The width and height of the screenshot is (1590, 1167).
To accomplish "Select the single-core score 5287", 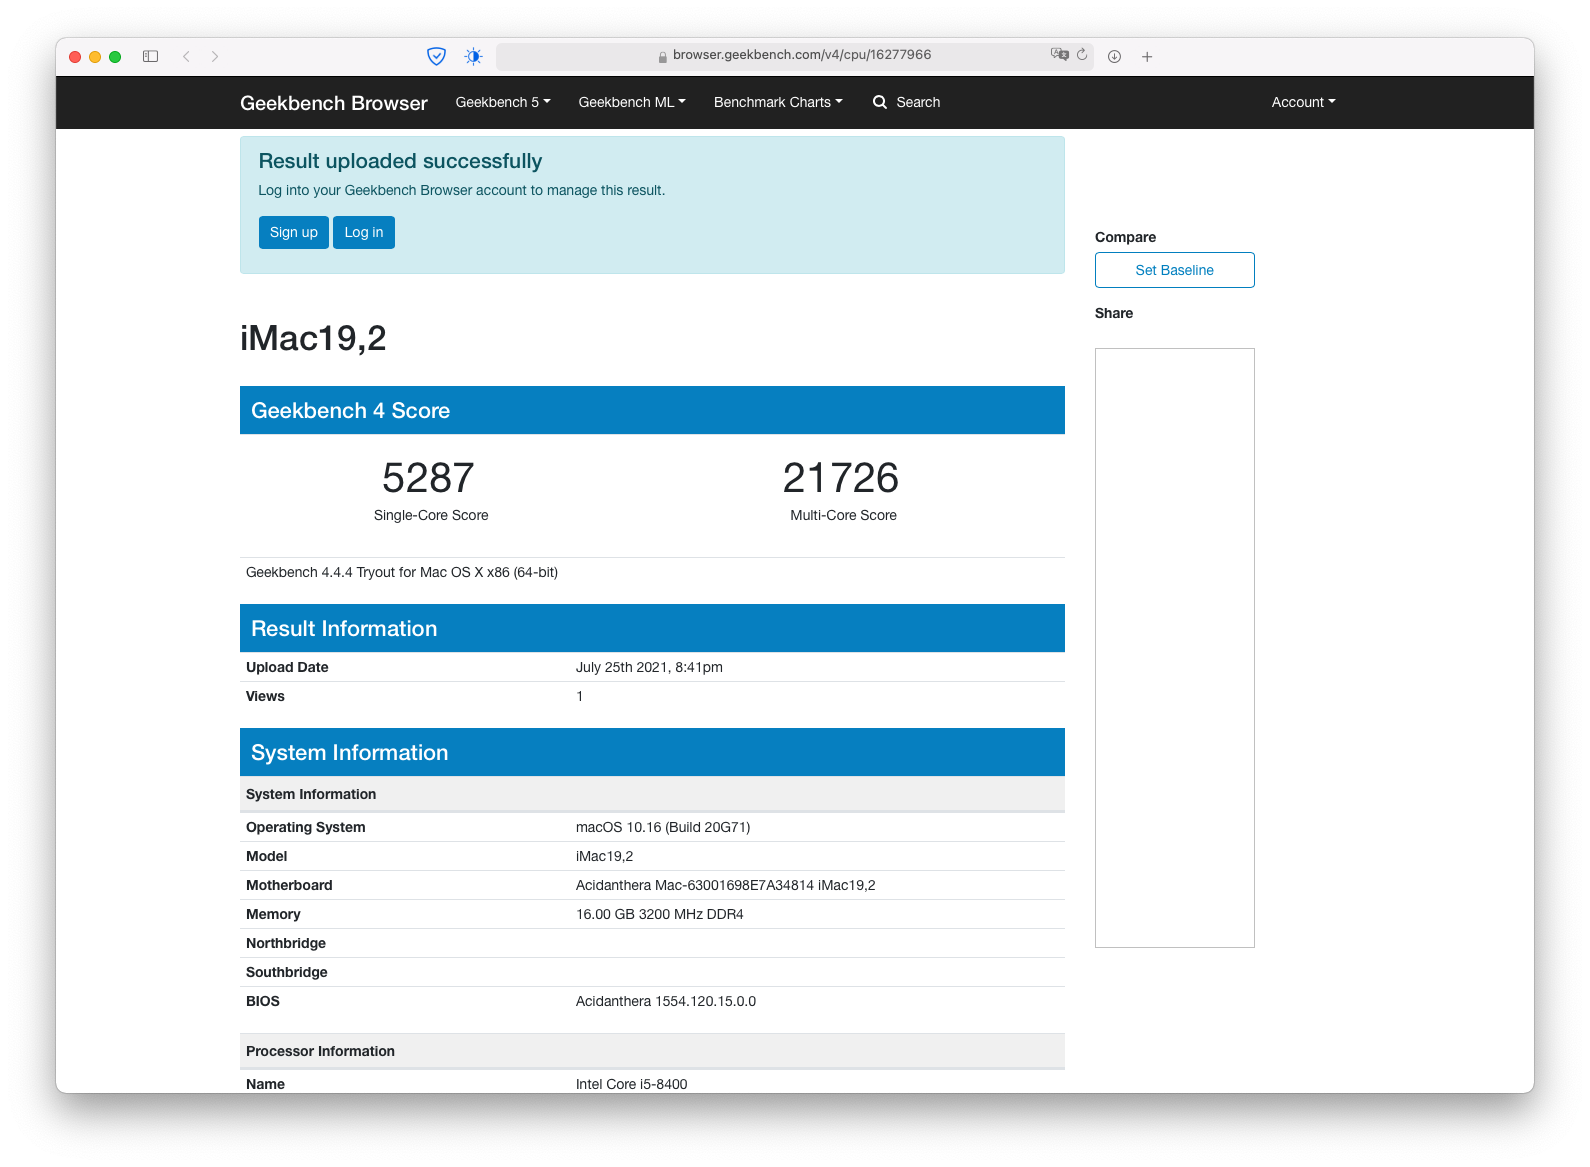I will (429, 478).
